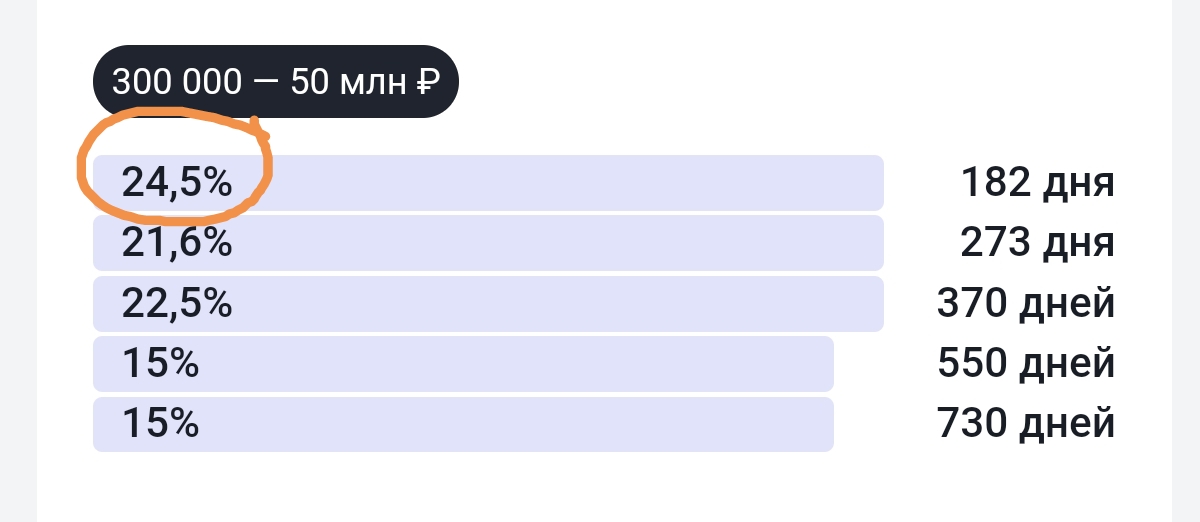Click the "300 000" minimum amount text
The image size is (1200, 522).
pyautogui.click(x=177, y=82)
